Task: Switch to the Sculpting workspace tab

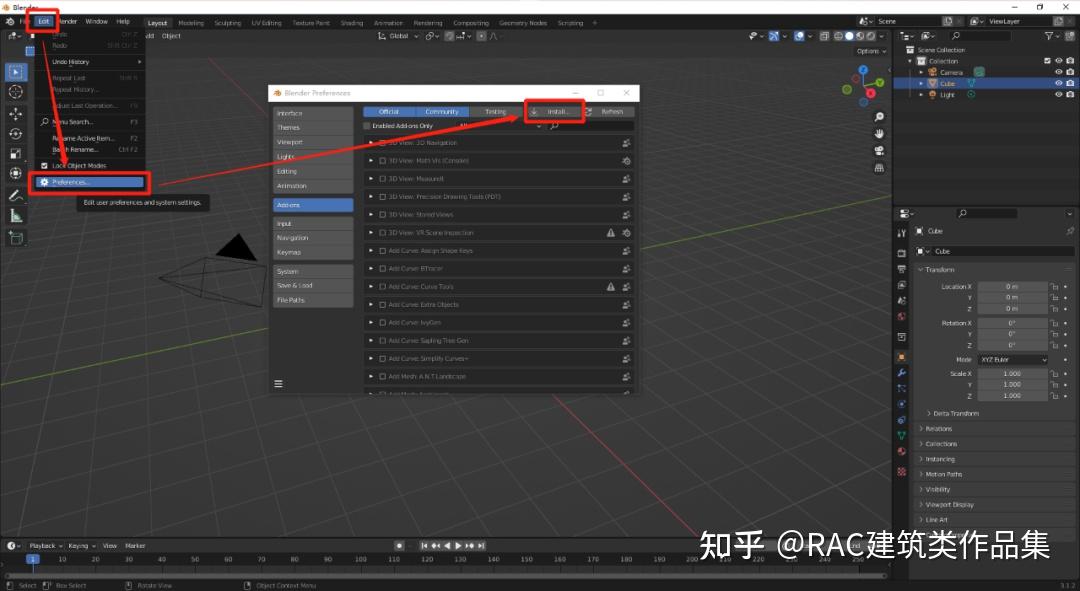Action: (x=227, y=23)
